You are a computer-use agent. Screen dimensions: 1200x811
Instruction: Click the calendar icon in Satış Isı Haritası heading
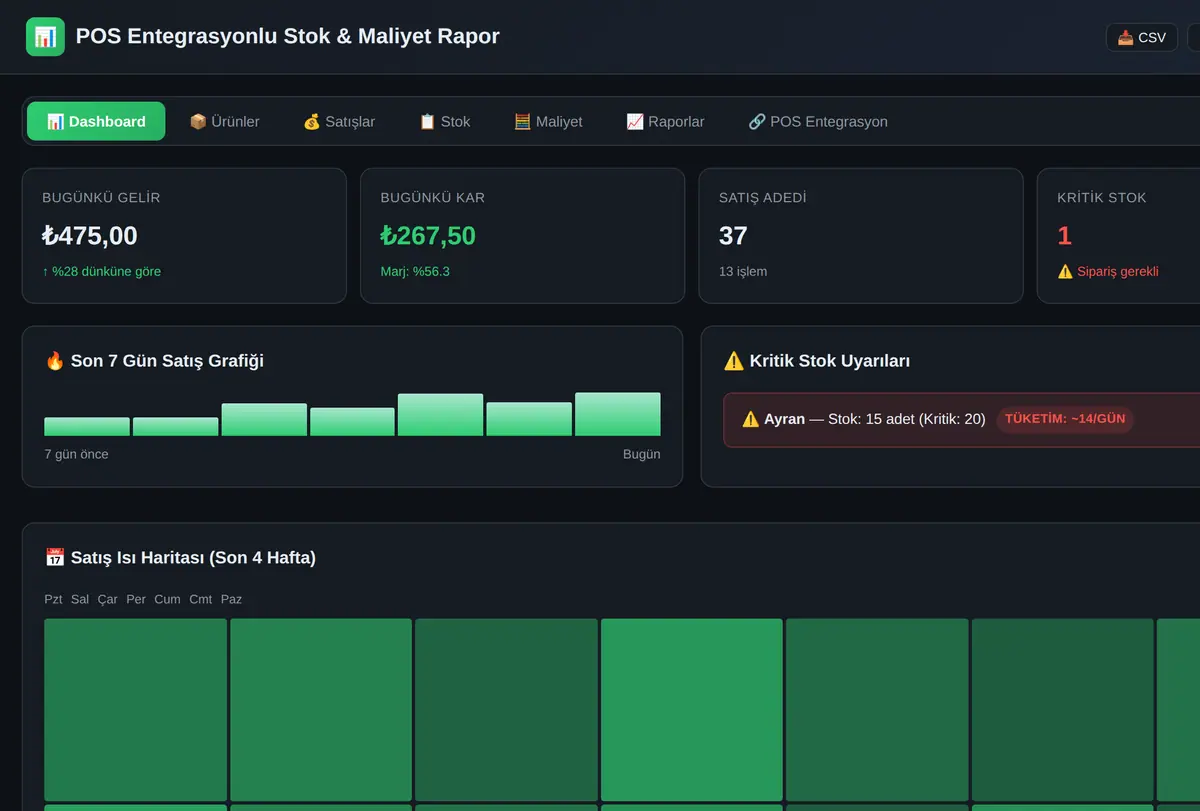tap(55, 557)
